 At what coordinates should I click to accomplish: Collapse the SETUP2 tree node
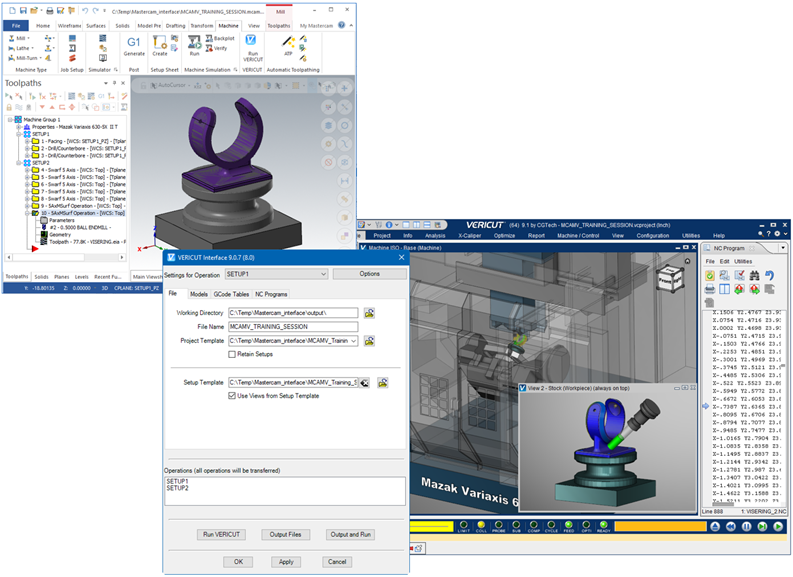19,163
